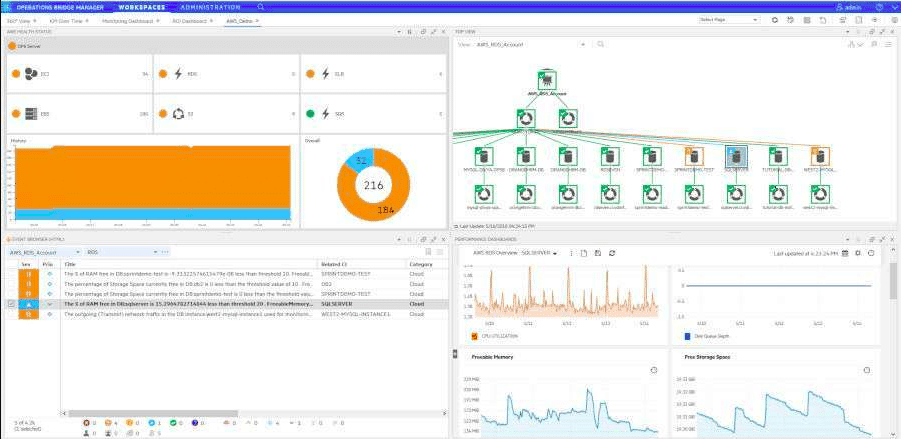Toggle checkbox for the third event row

(11, 294)
